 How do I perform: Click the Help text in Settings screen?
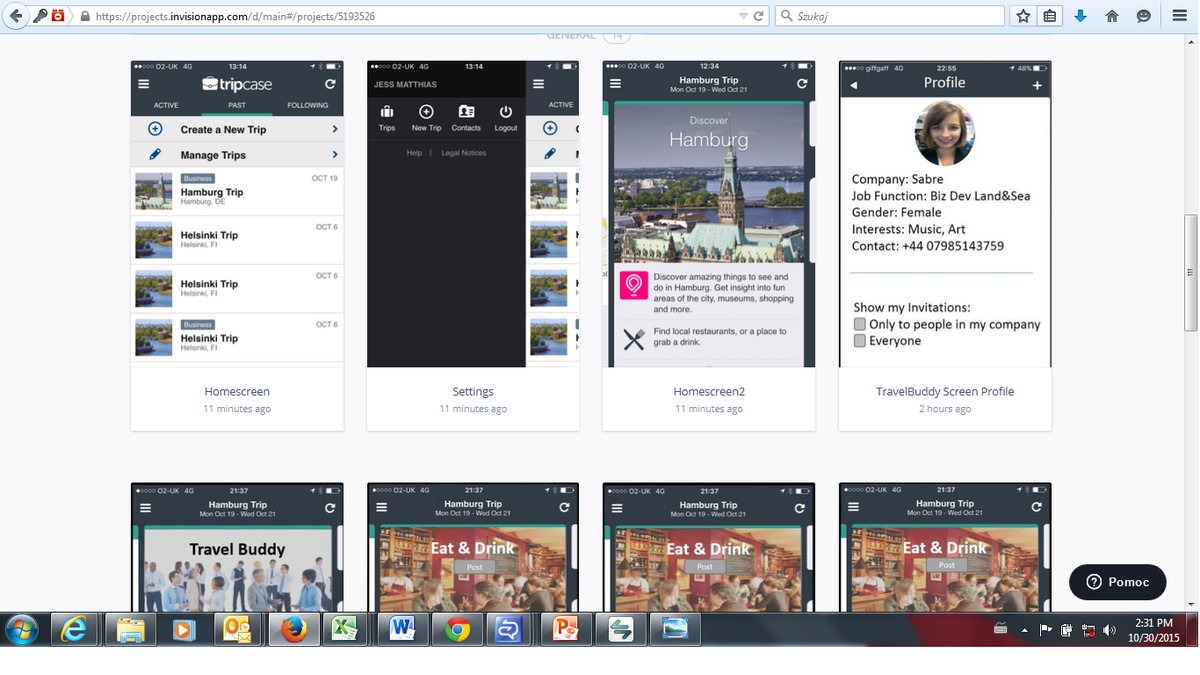tap(414, 153)
